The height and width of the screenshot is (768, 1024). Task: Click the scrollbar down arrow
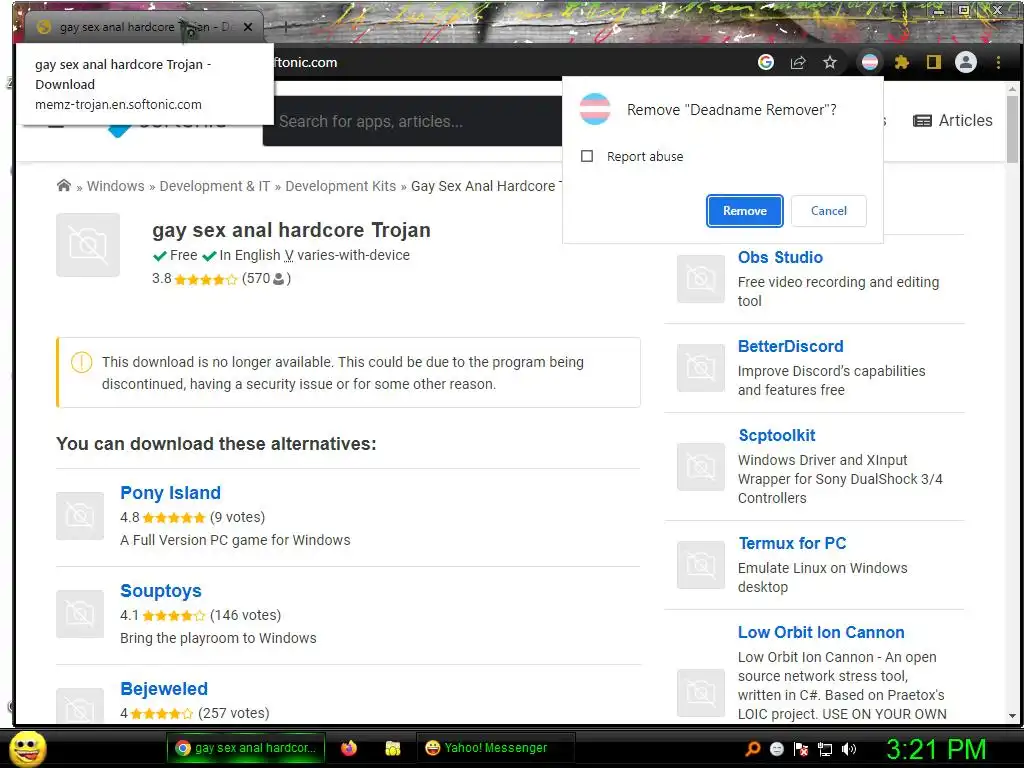pyautogui.click(x=1012, y=716)
